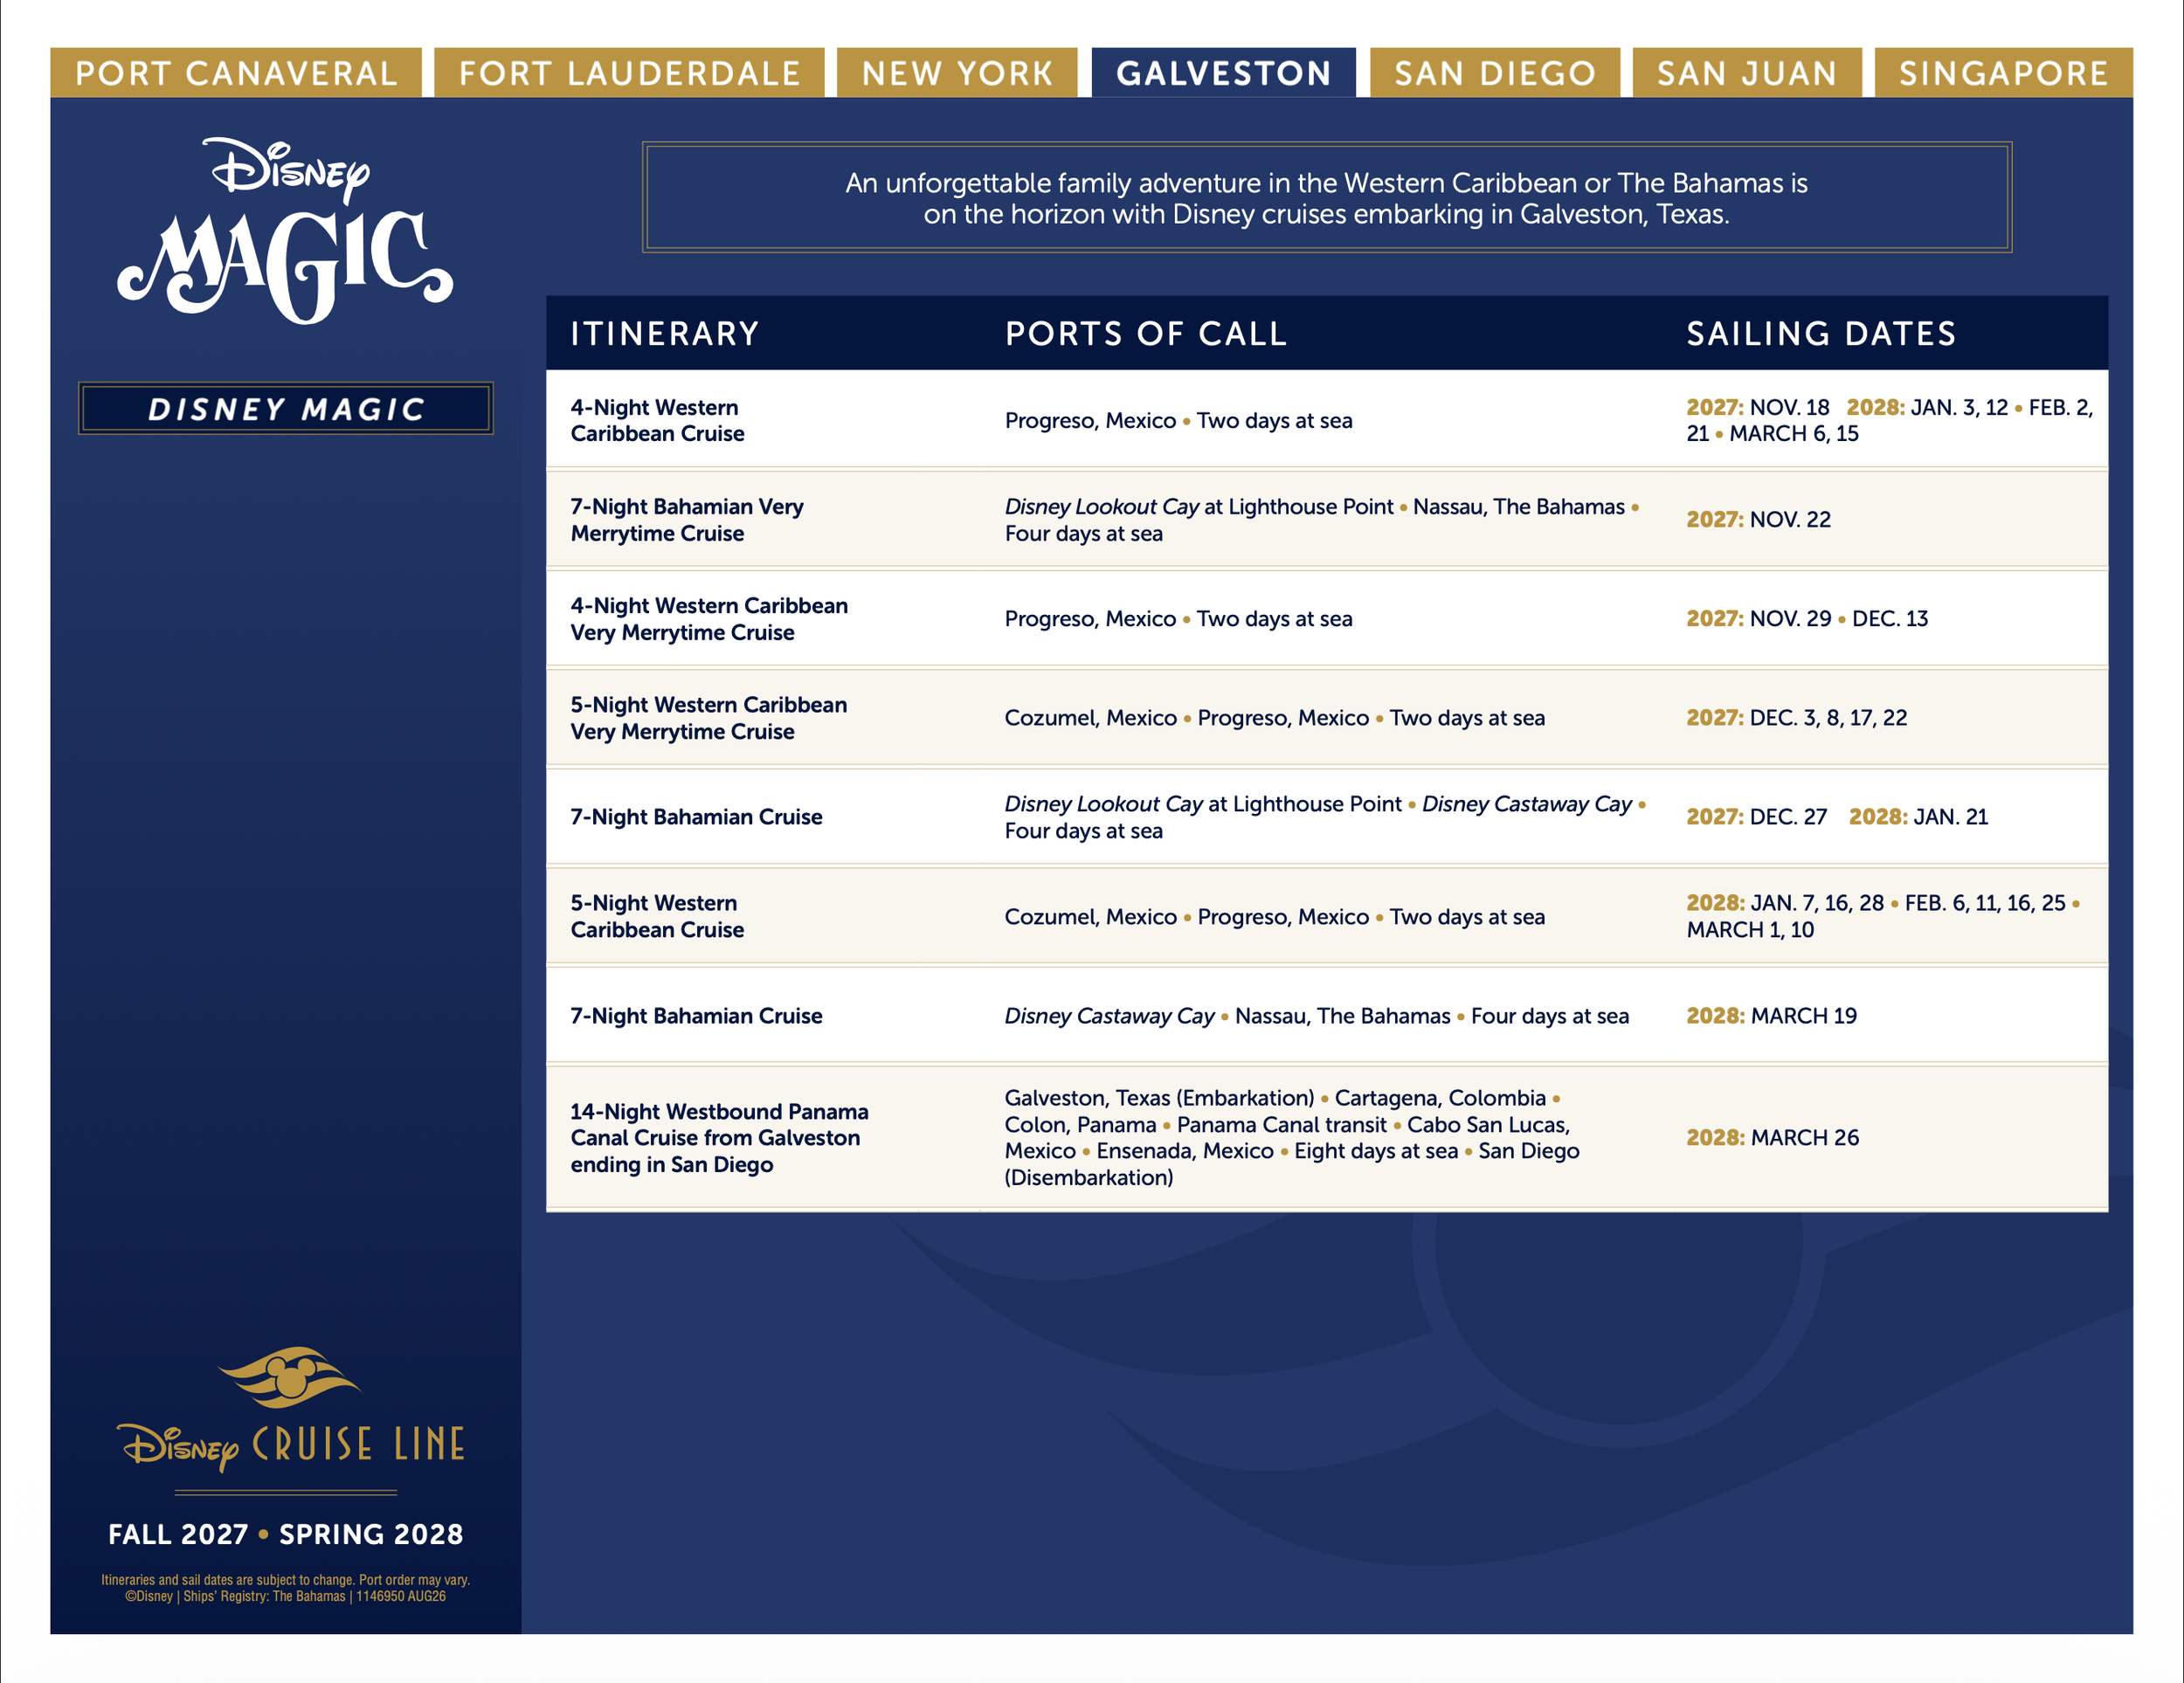
Task: Select 7-Night Bahamian Cruise with Lookout Cay
Action: (696, 817)
